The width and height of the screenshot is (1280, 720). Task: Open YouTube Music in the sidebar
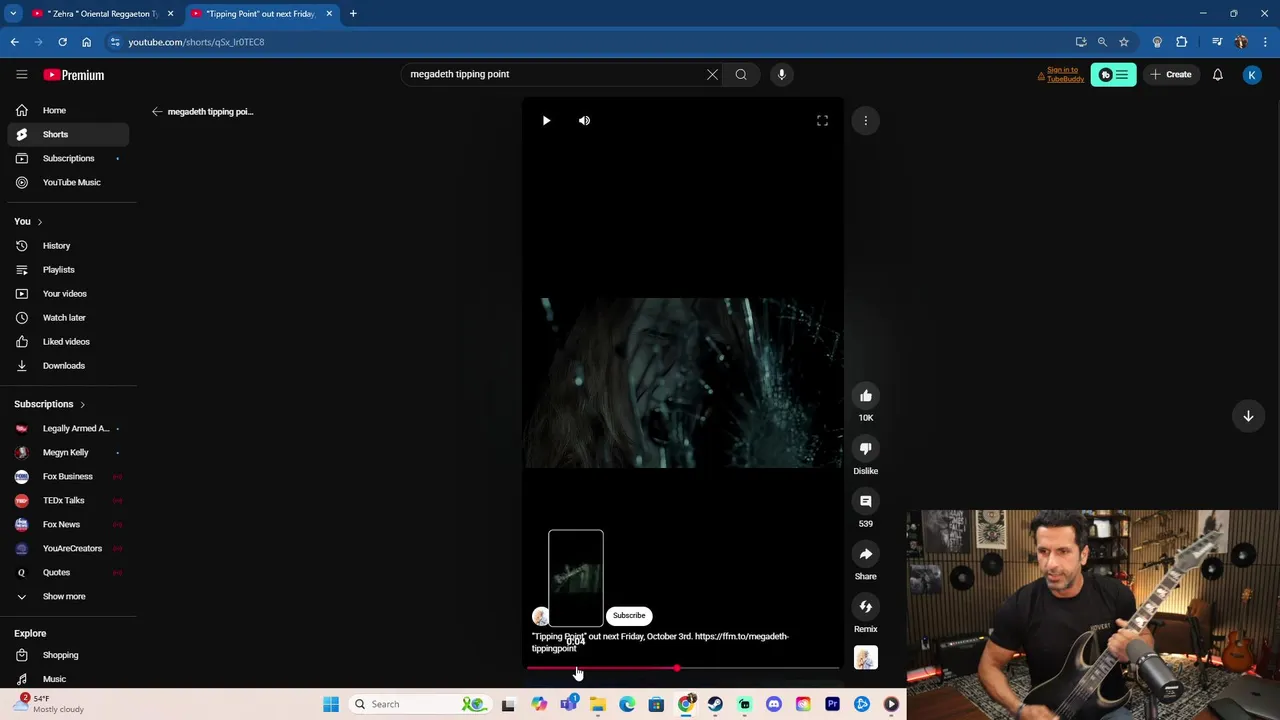click(69, 182)
